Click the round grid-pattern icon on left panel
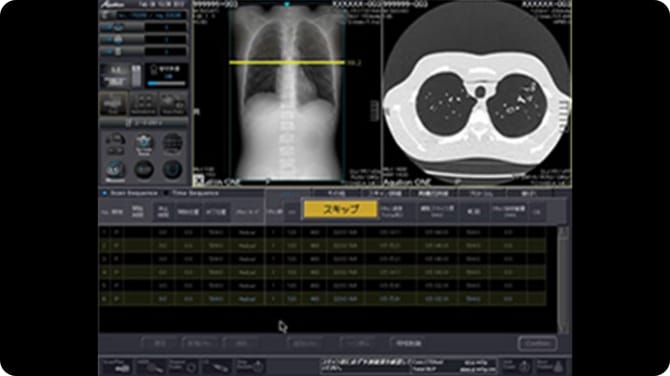The height and width of the screenshot is (376, 670). 173,144
